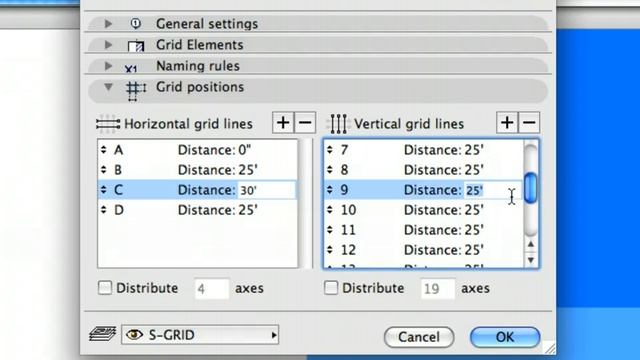This screenshot has width=640, height=360.
Task: Expand the Naming rules section
Action: tap(108, 66)
